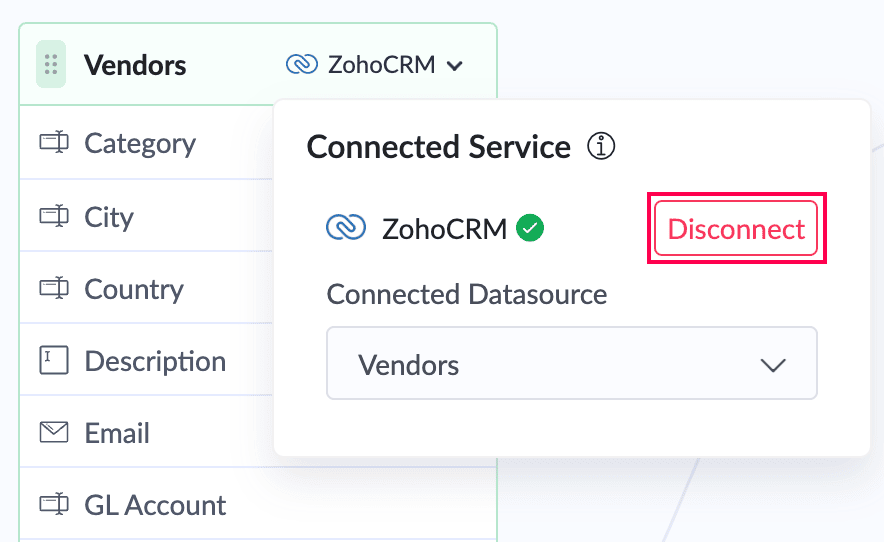Click the ZohoCRM link icon in header

click(302, 64)
